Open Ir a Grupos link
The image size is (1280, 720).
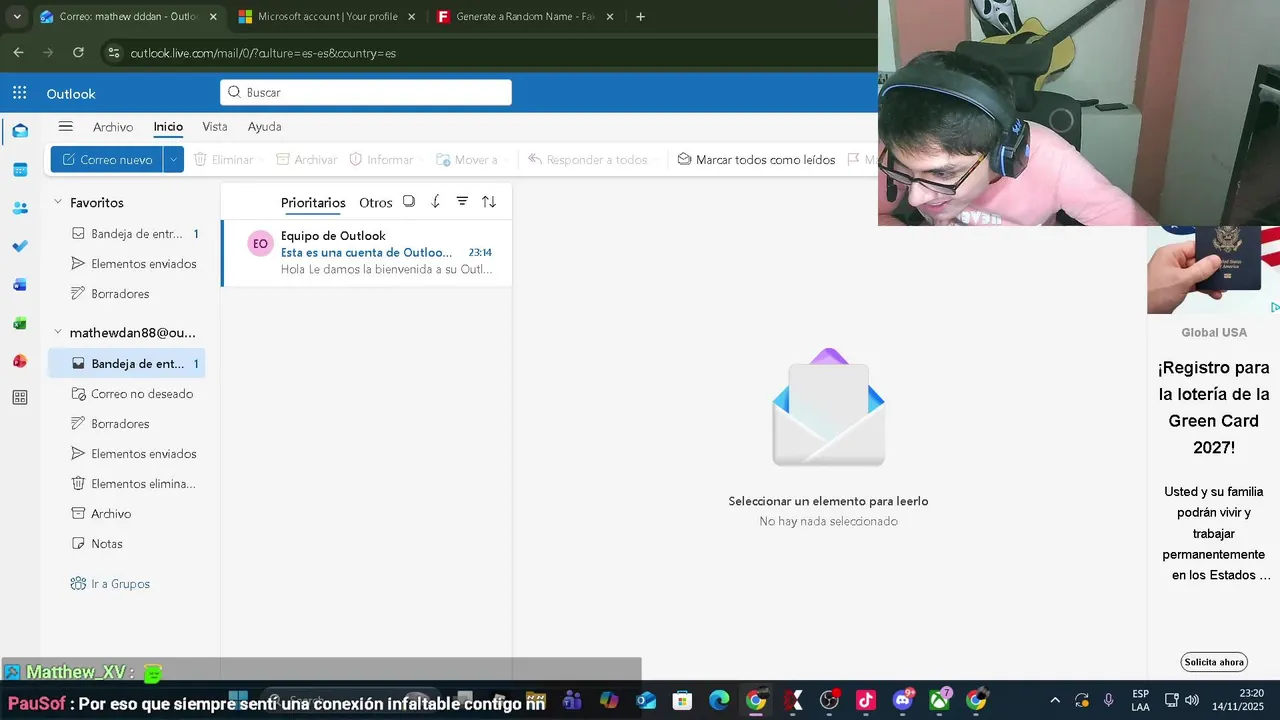tap(111, 584)
